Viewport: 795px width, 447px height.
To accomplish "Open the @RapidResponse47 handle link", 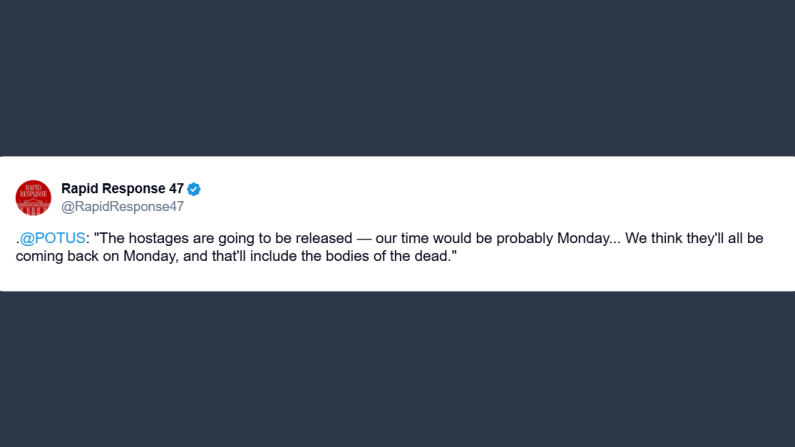I will [x=122, y=207].
